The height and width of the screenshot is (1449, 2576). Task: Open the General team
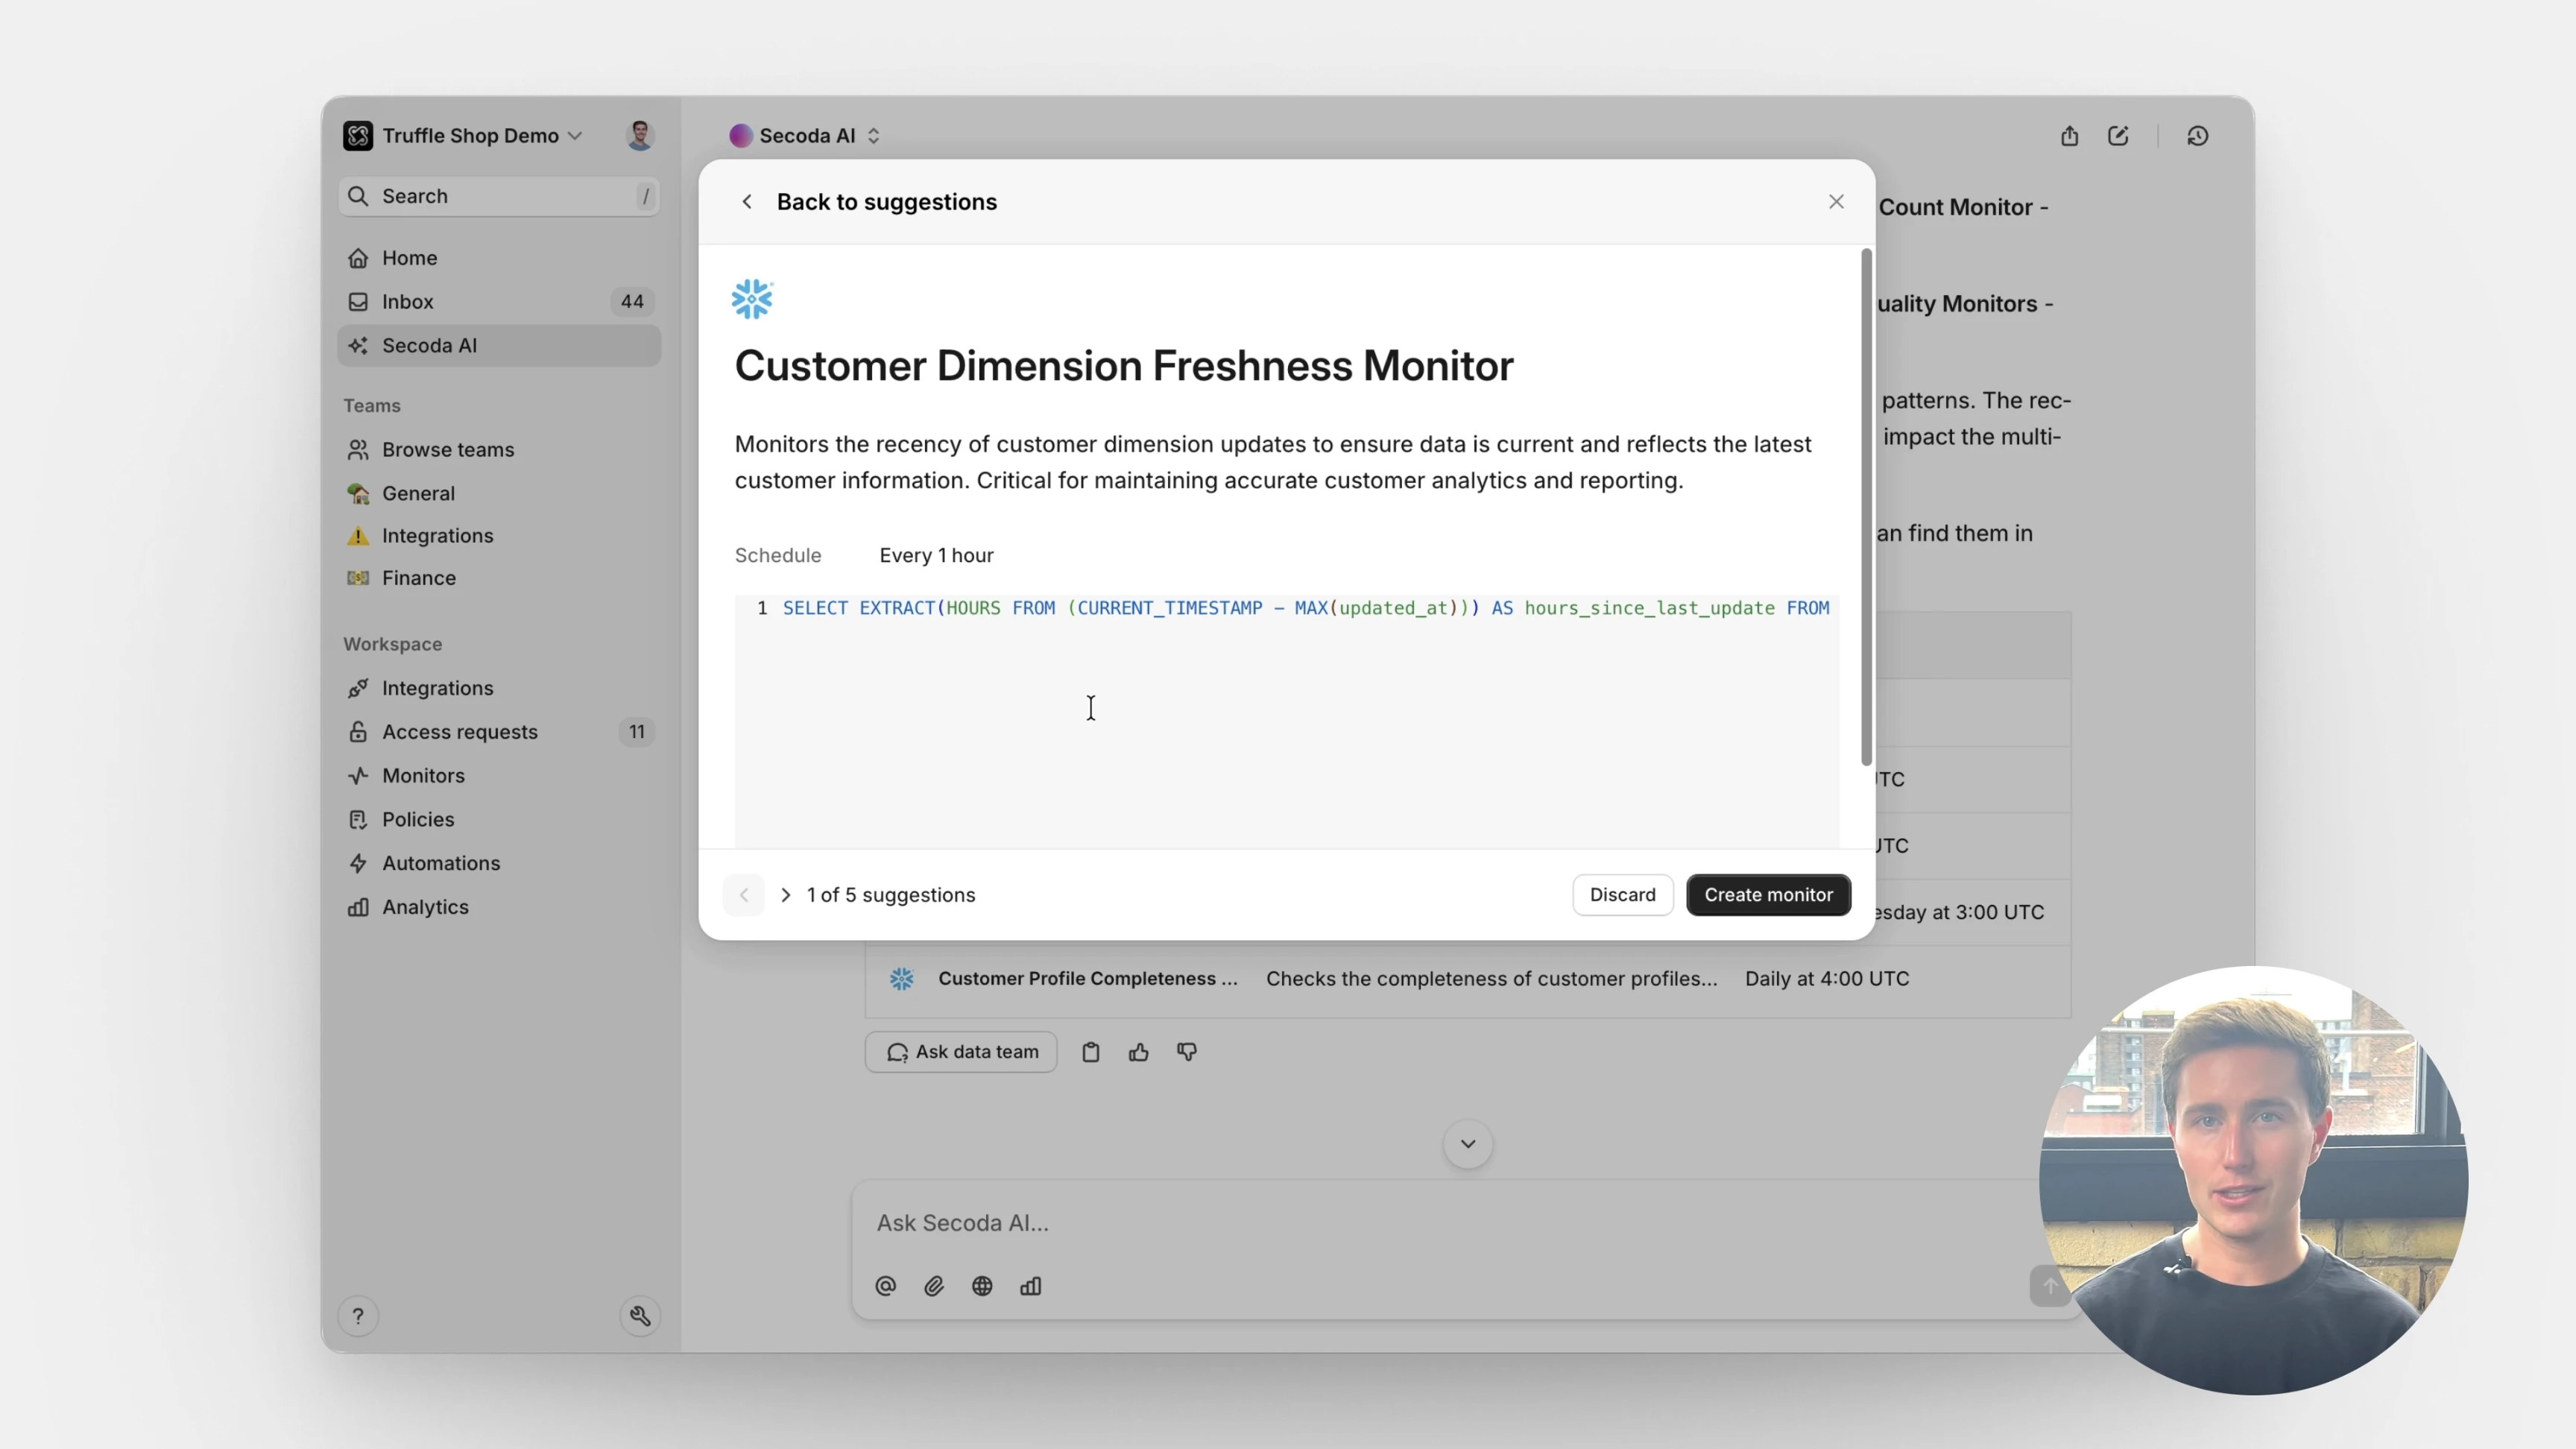(499, 493)
